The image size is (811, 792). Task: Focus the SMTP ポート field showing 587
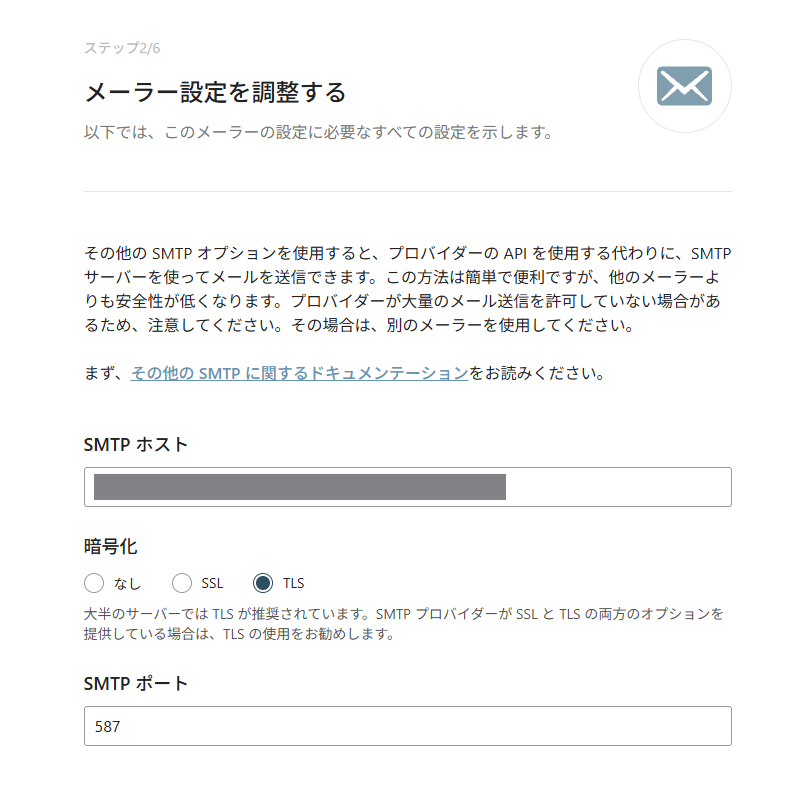point(408,726)
